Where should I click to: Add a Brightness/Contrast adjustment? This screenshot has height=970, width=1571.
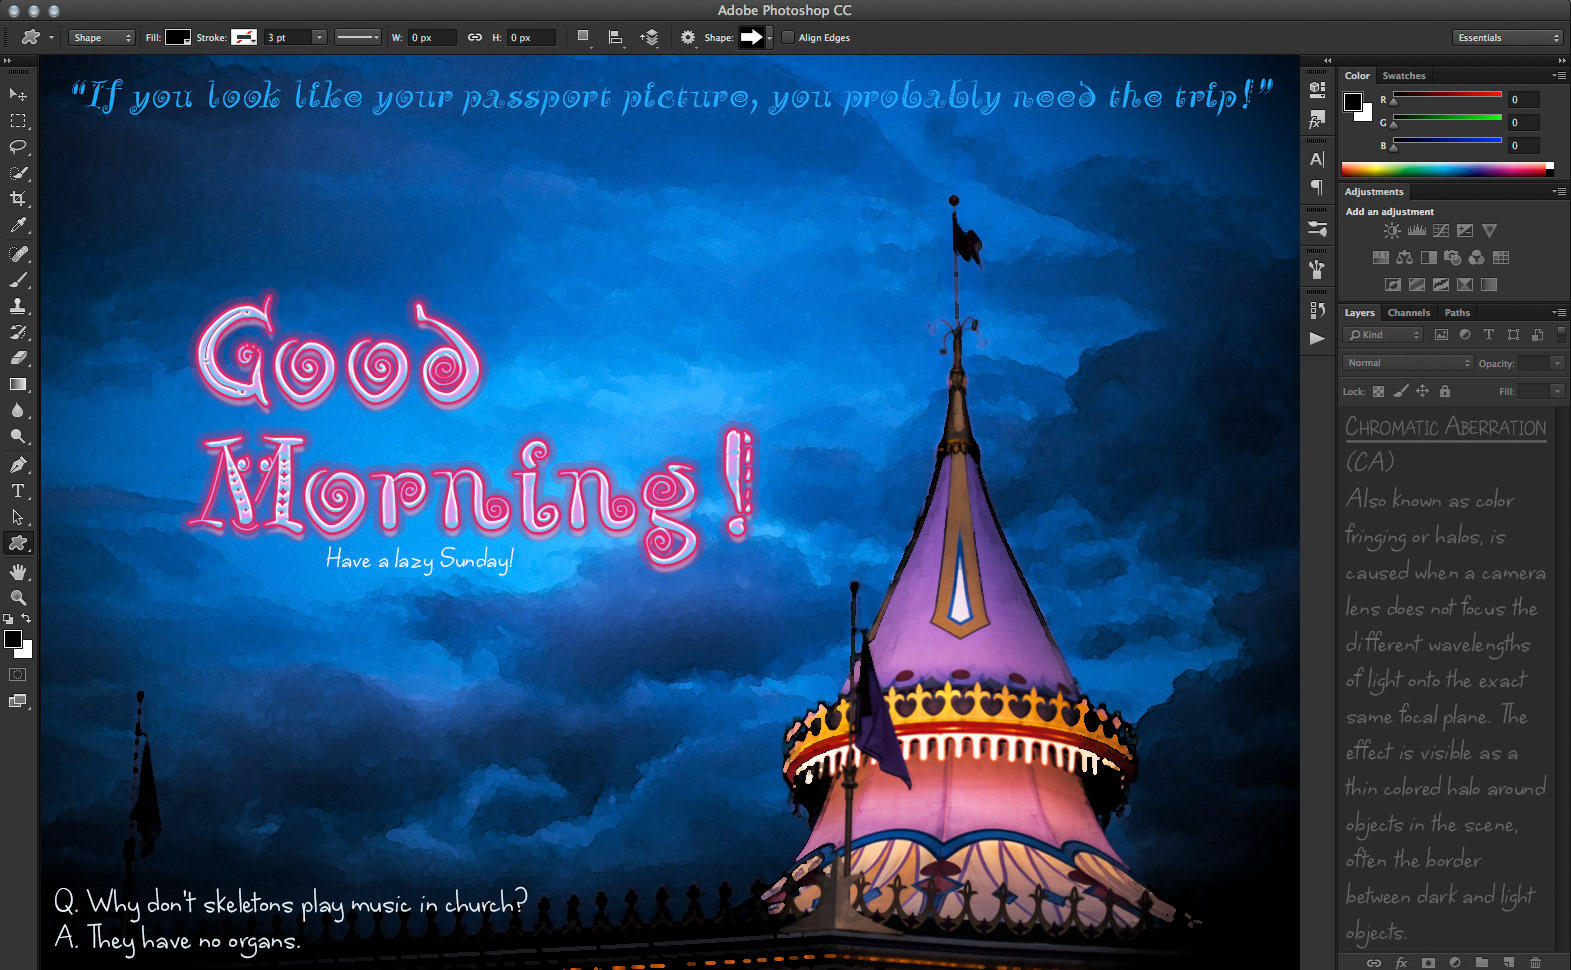[1392, 231]
